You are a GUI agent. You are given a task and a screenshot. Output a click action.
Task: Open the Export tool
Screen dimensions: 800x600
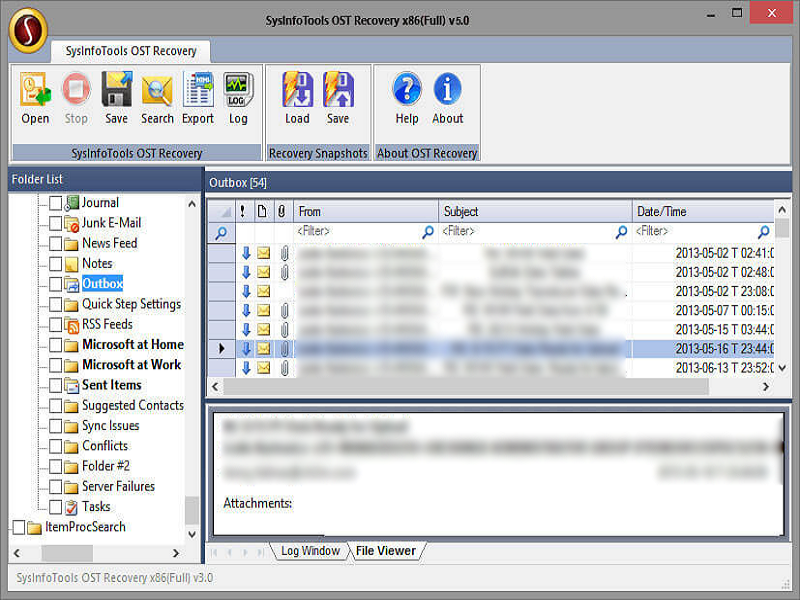tap(197, 97)
